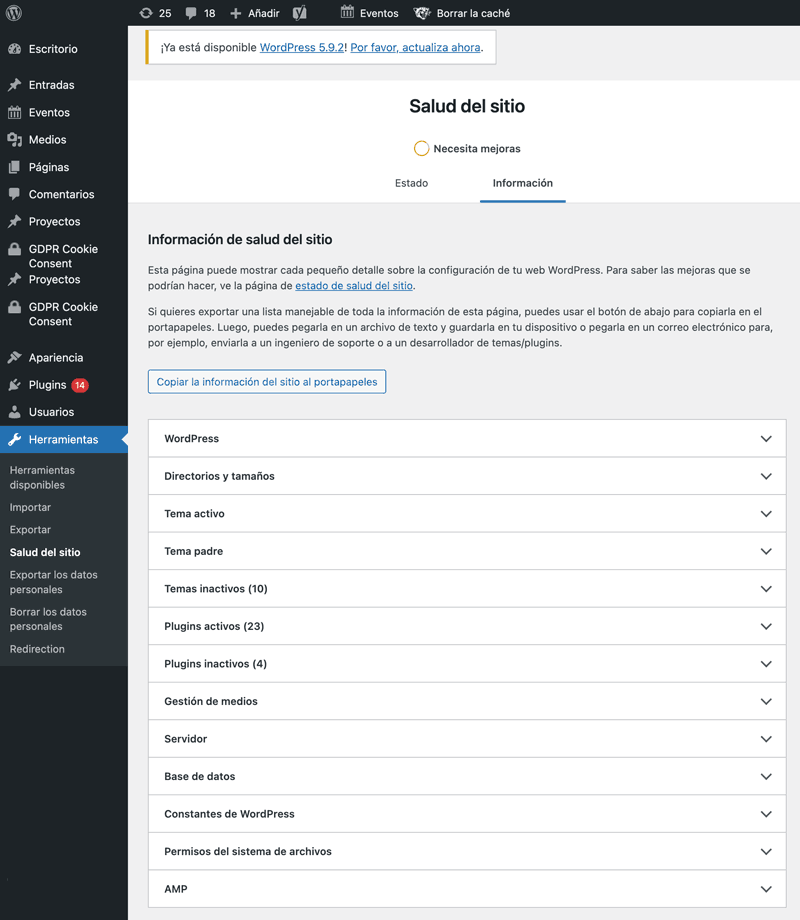Click the Necesita mejoras status circle
Image resolution: width=800 pixels, height=920 pixels.
(x=421, y=148)
